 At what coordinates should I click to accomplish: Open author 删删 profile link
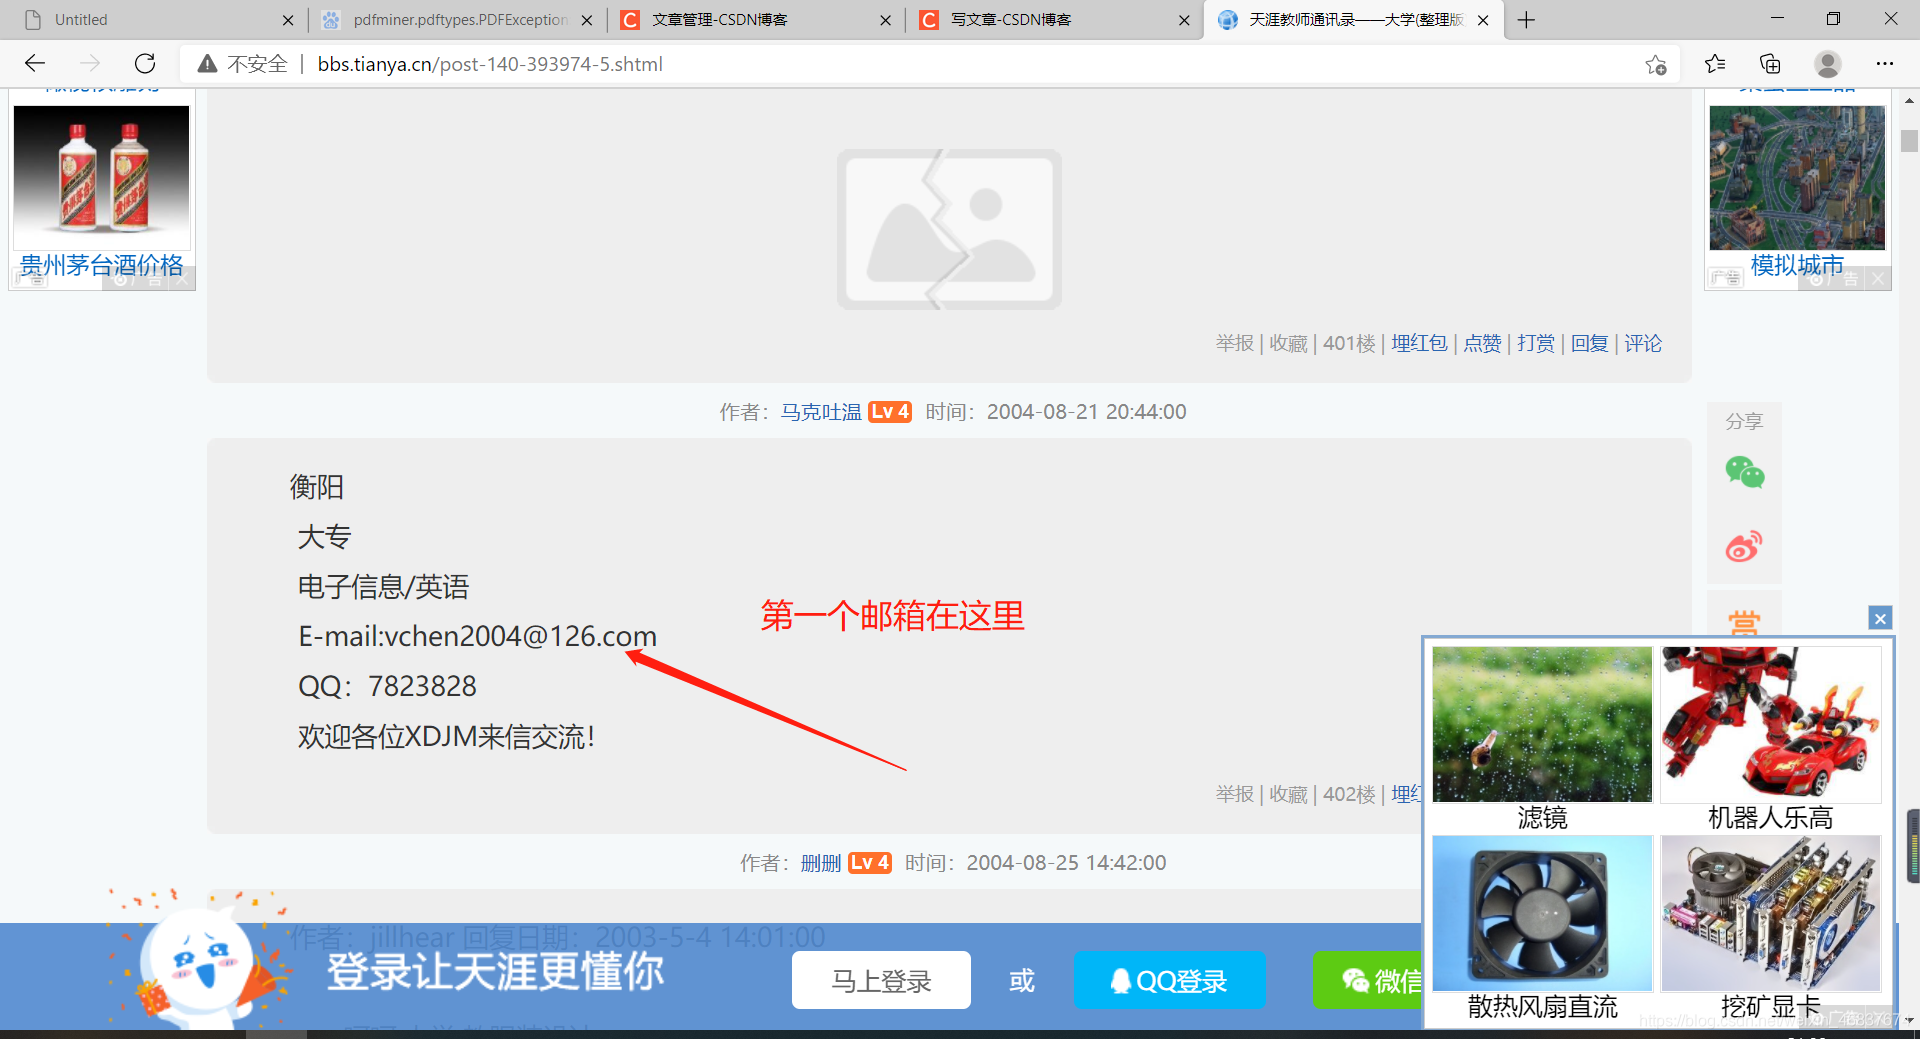tap(821, 863)
